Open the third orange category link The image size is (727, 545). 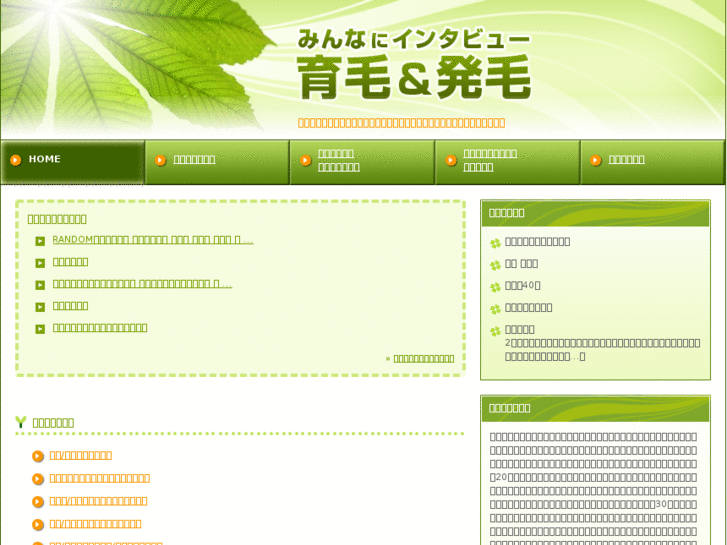[x=98, y=501]
